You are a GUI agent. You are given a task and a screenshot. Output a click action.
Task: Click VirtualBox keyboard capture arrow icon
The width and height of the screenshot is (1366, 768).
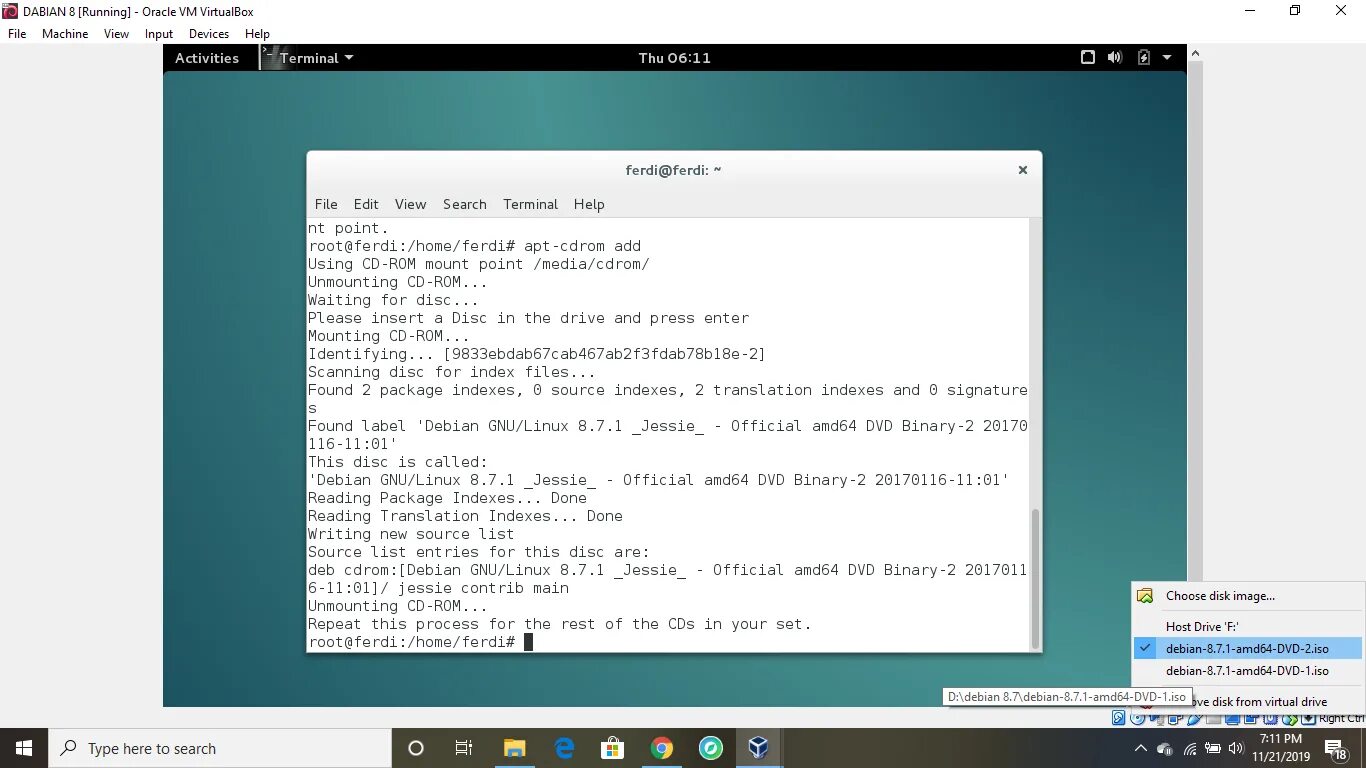[1308, 719]
